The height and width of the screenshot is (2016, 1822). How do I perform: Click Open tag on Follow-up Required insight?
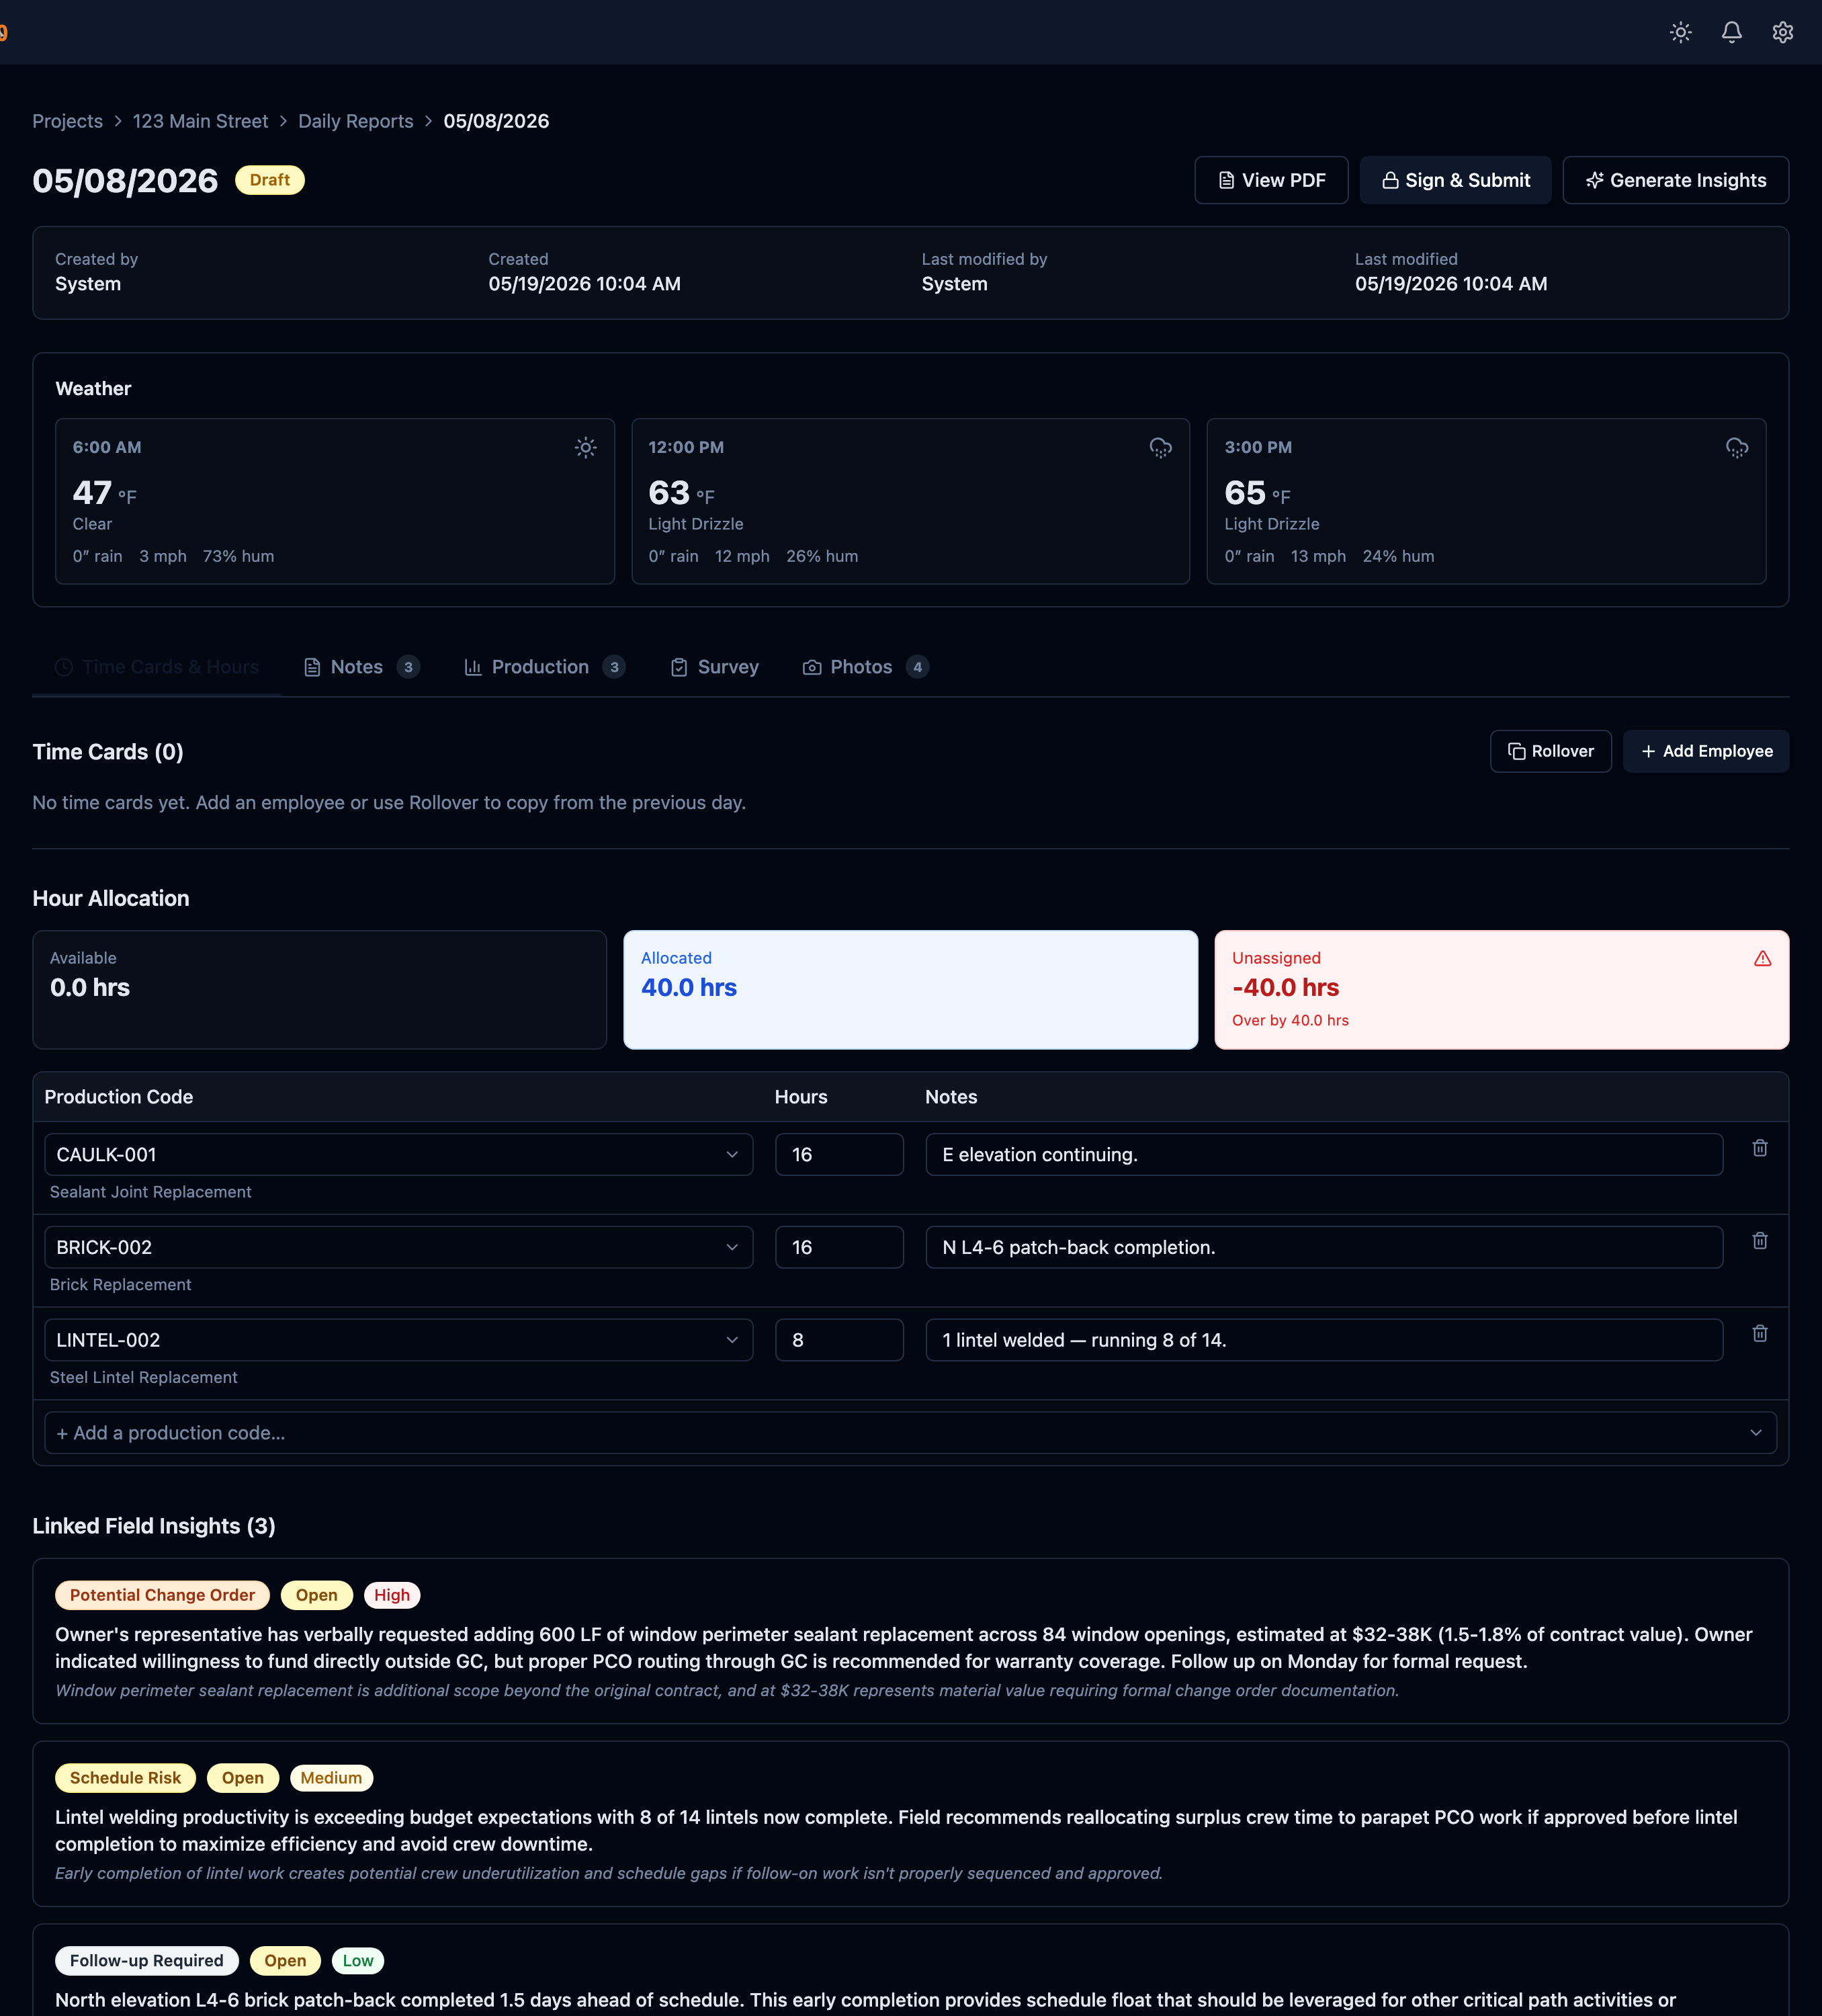(x=285, y=1961)
